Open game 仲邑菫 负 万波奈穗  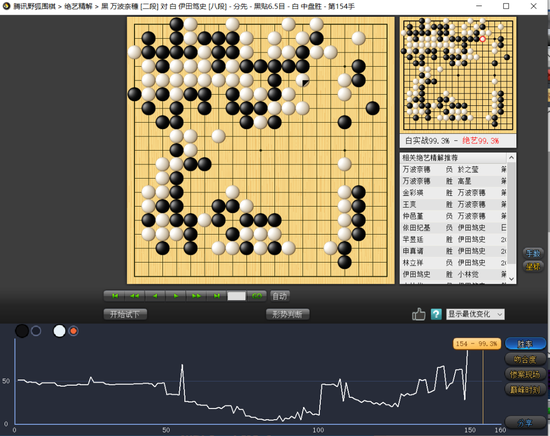[x=454, y=216]
